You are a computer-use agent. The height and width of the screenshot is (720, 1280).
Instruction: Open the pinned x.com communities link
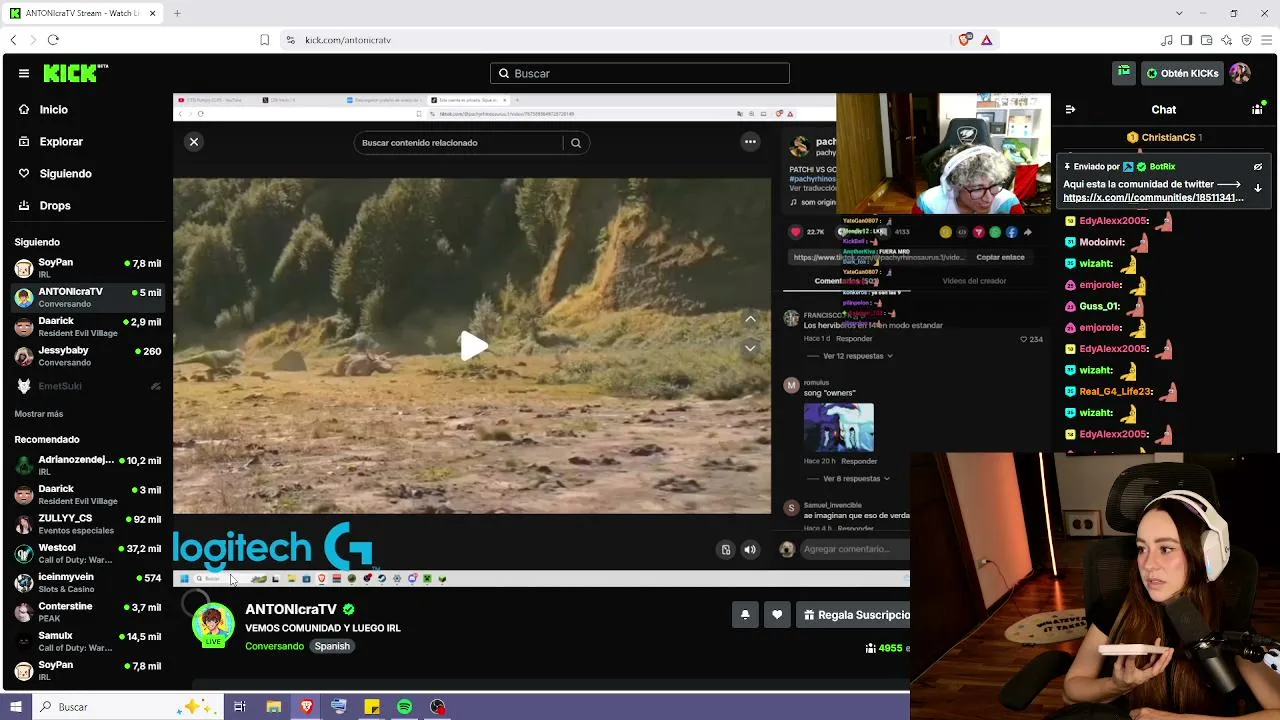click(1153, 198)
